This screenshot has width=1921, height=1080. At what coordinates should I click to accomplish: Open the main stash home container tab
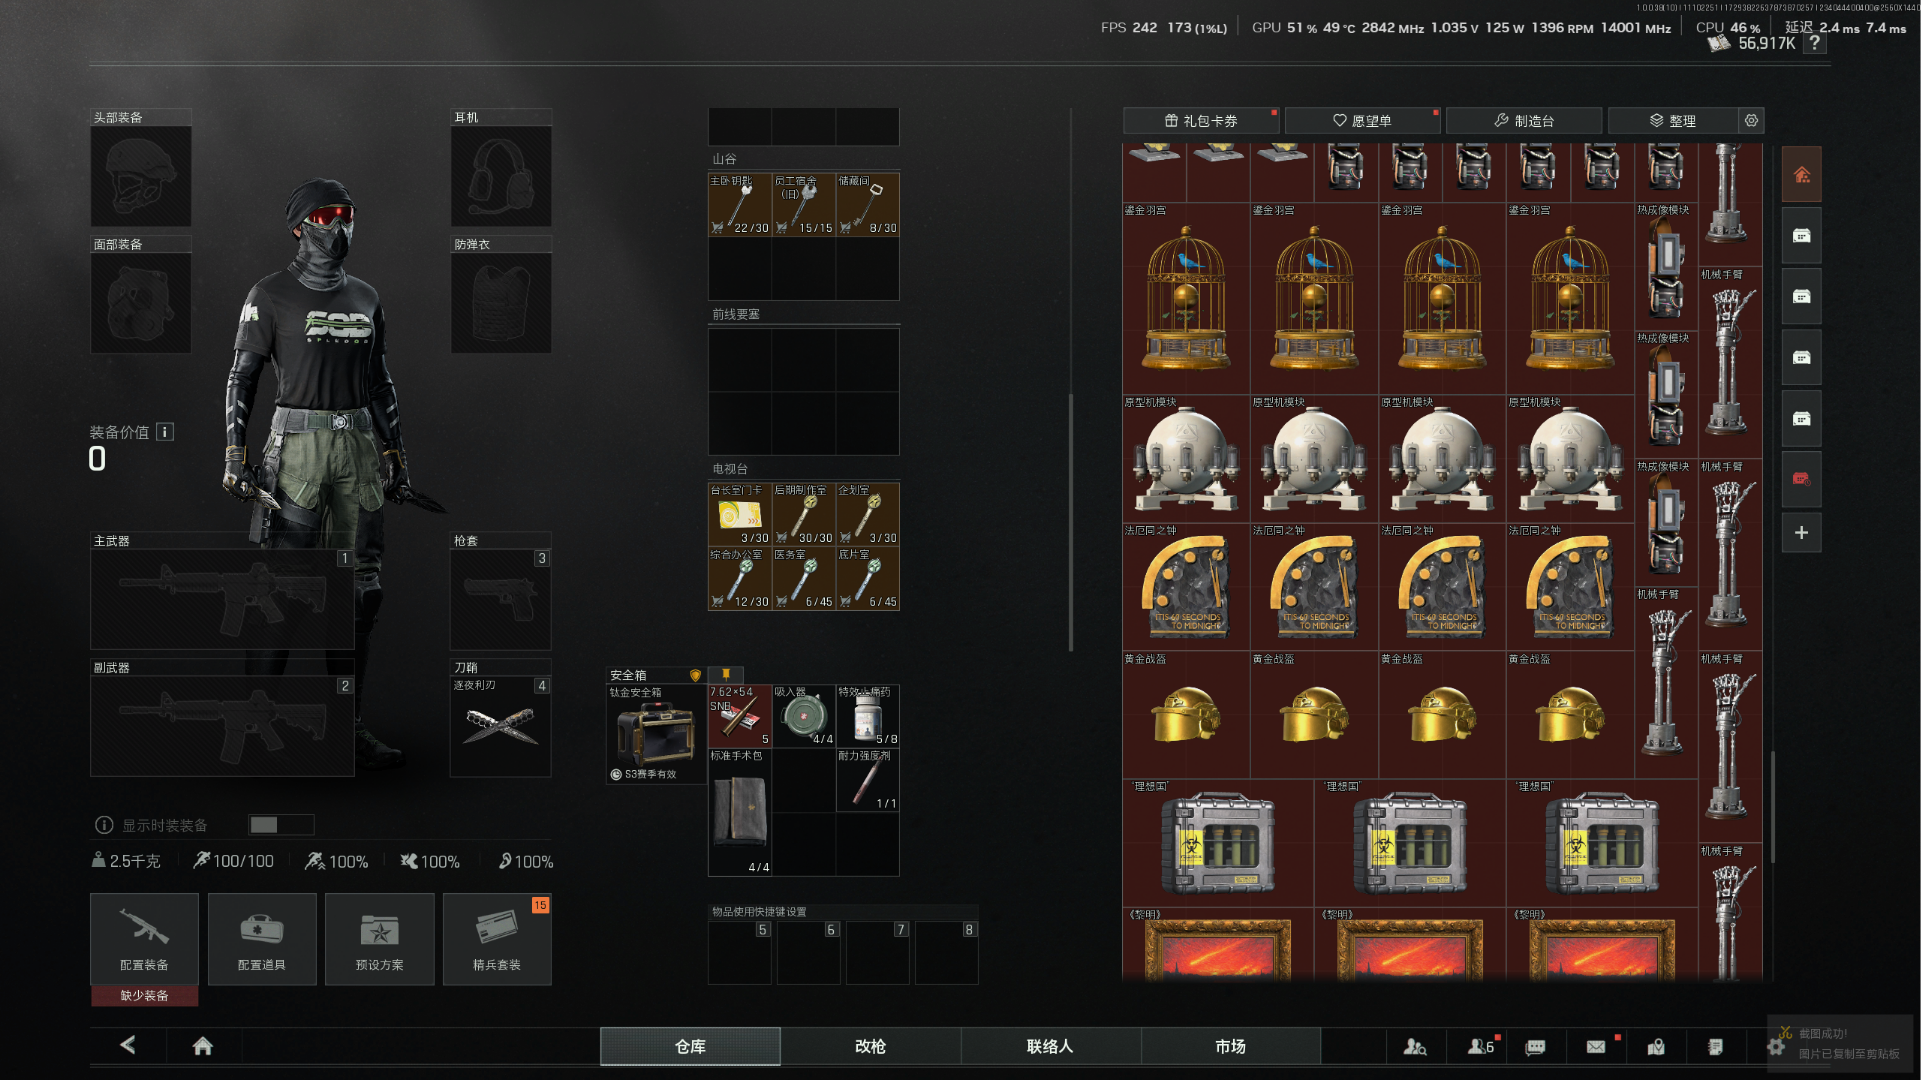pos(1801,175)
